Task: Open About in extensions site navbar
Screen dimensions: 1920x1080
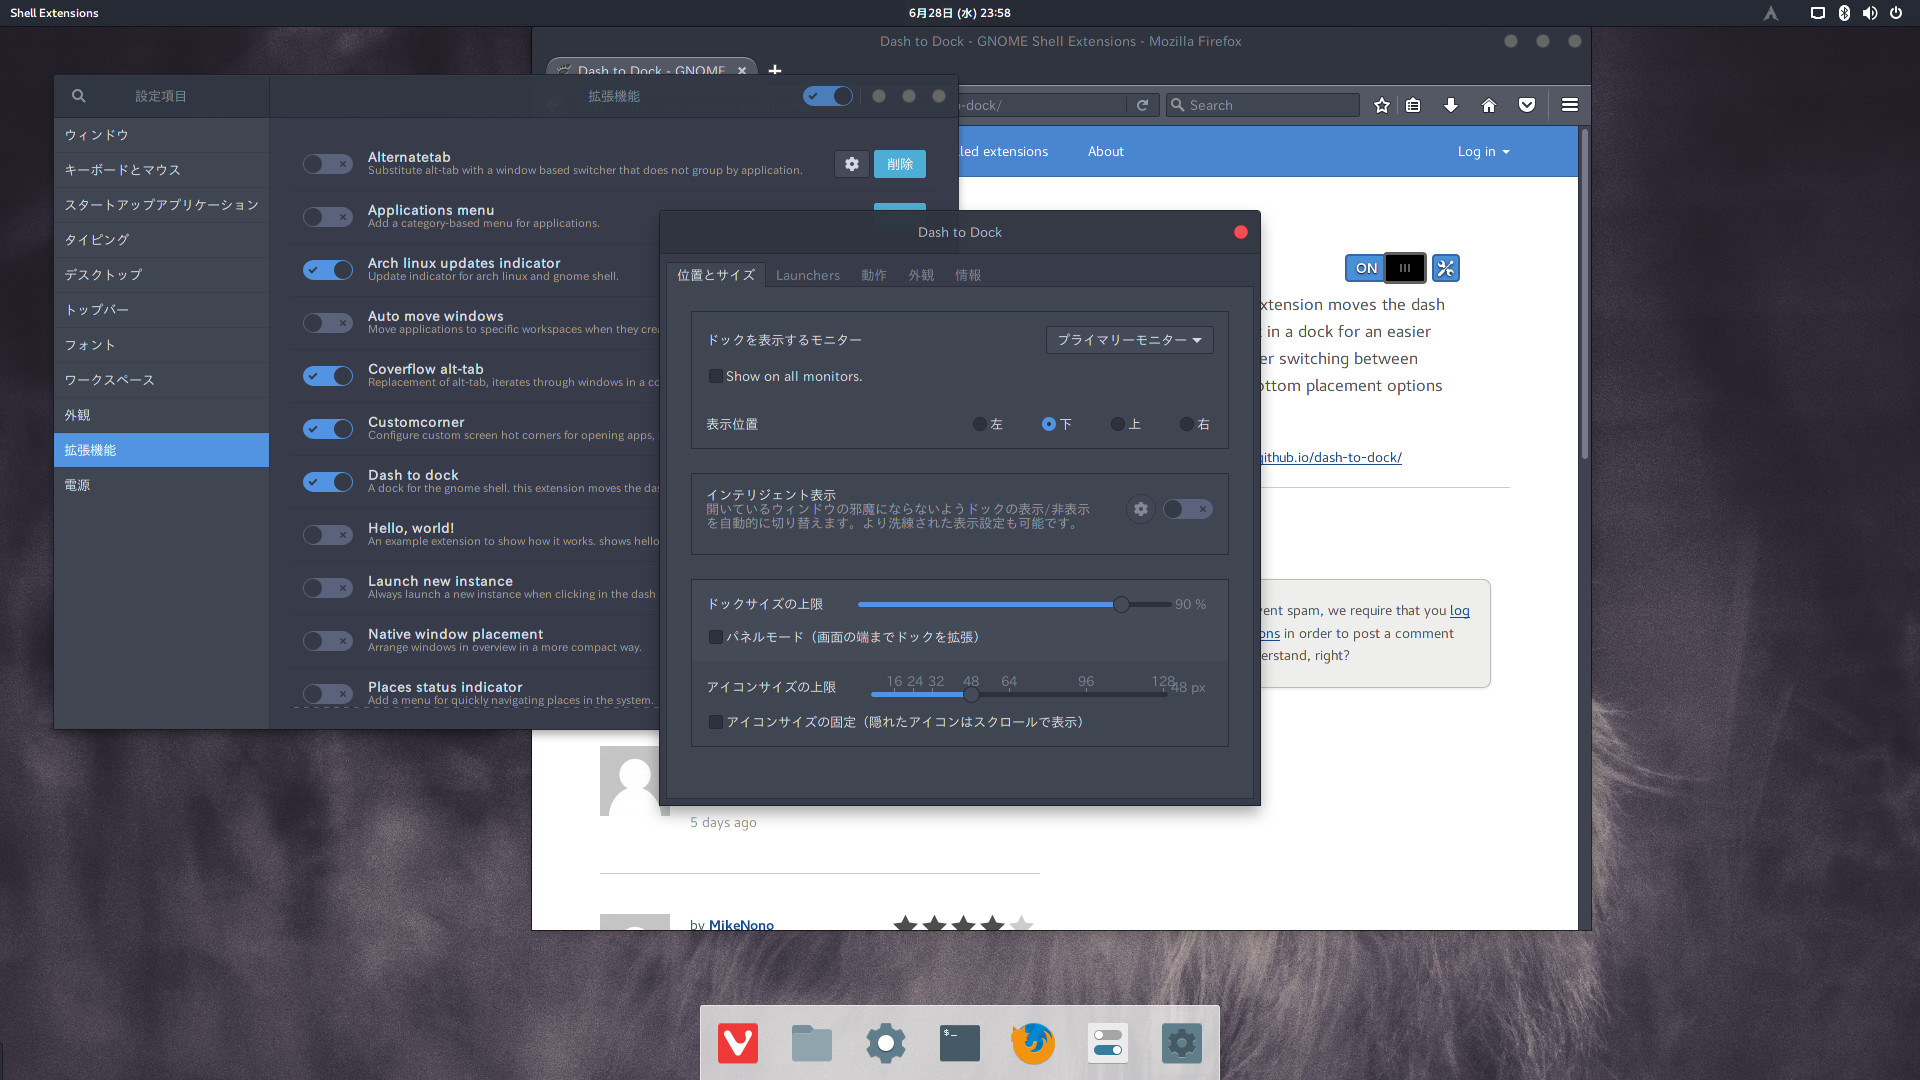Action: tap(1106, 151)
